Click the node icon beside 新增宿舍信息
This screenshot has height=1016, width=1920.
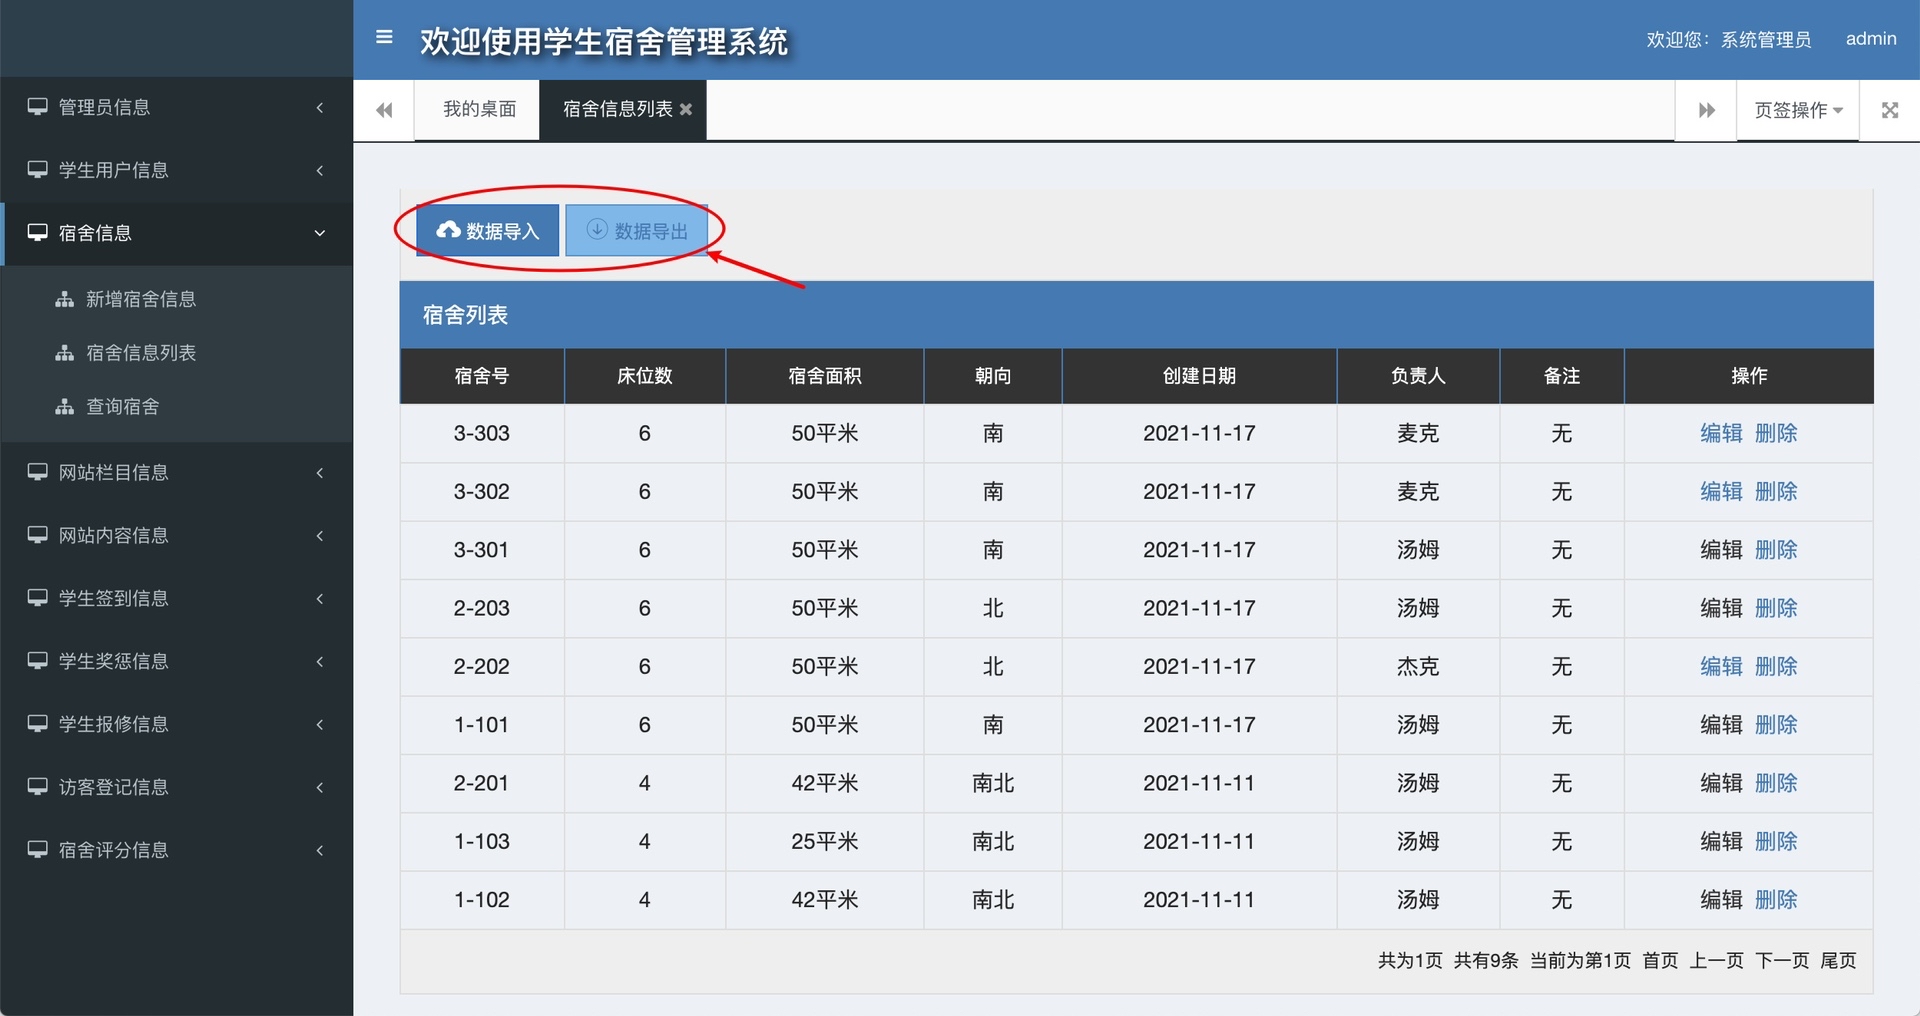tap(64, 297)
